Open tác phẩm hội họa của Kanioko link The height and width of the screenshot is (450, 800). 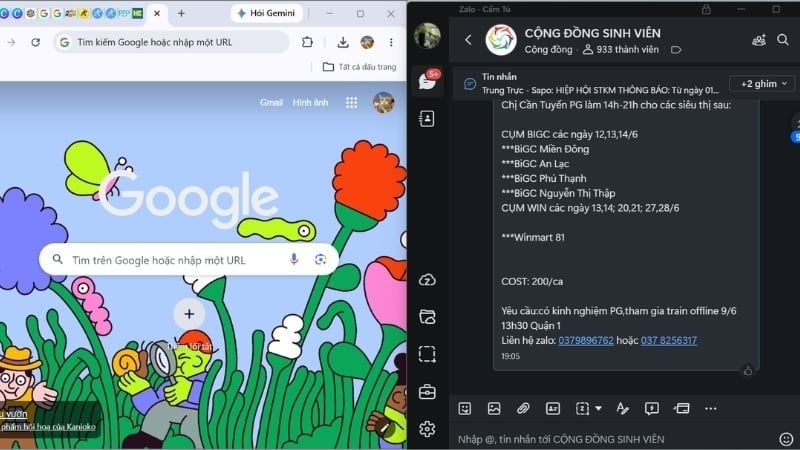48,427
